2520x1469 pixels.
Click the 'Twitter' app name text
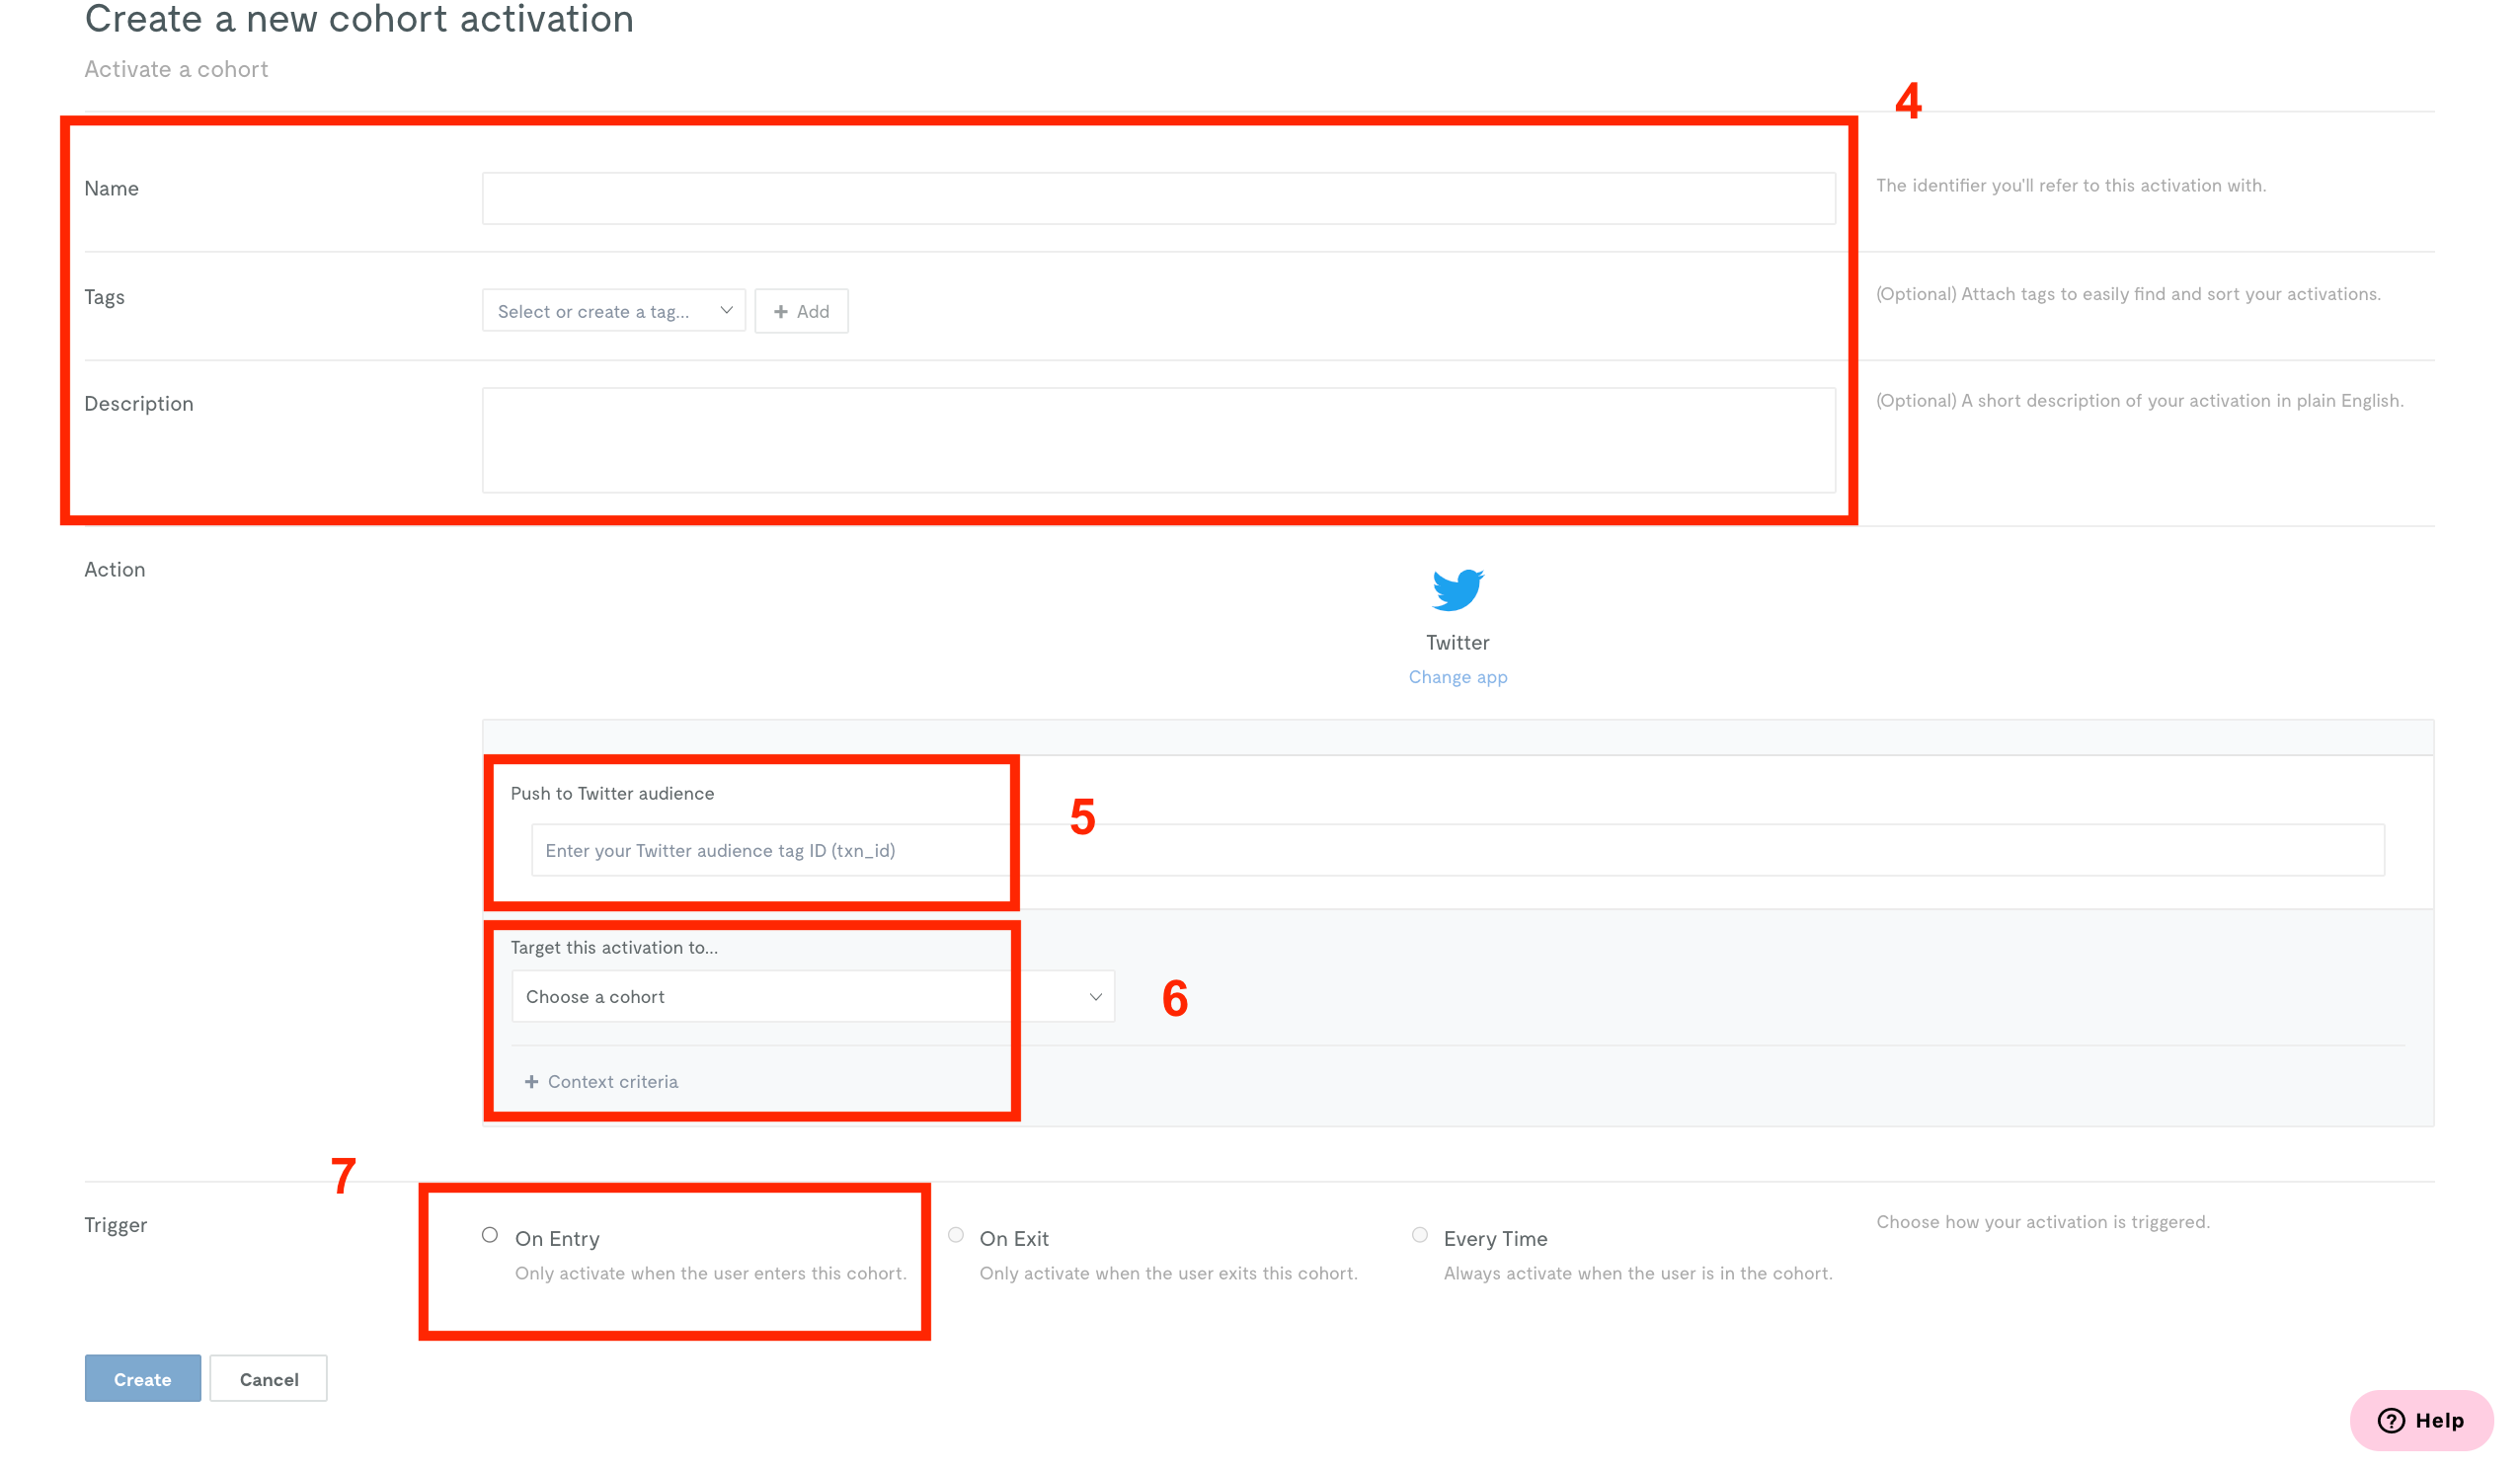(x=1457, y=642)
